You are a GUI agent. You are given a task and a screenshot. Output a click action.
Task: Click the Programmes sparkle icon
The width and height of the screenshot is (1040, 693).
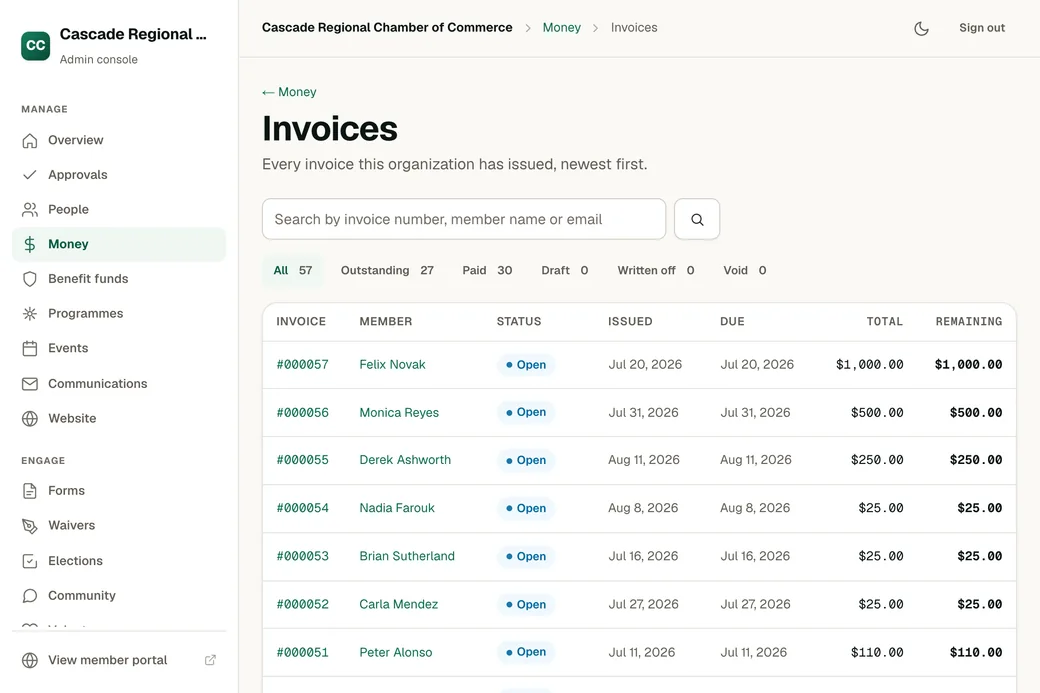[30, 314]
